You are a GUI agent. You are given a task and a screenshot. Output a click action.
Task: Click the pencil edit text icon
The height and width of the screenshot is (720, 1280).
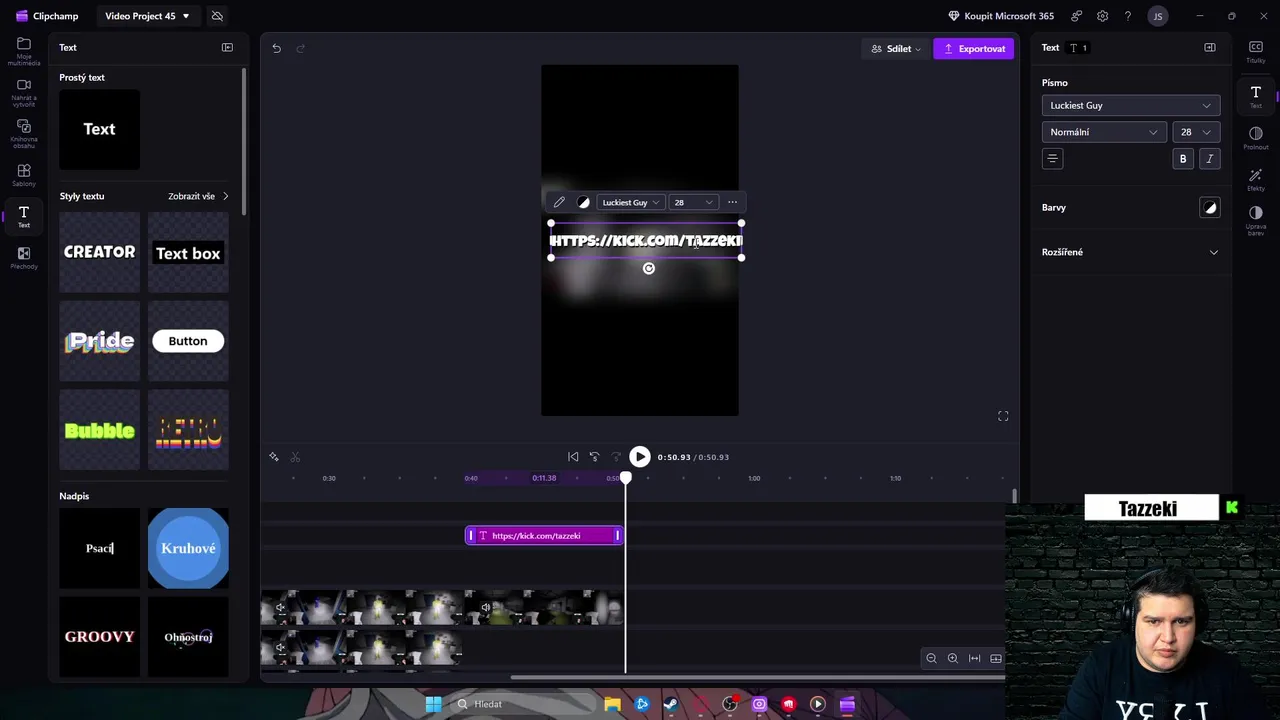pos(559,202)
